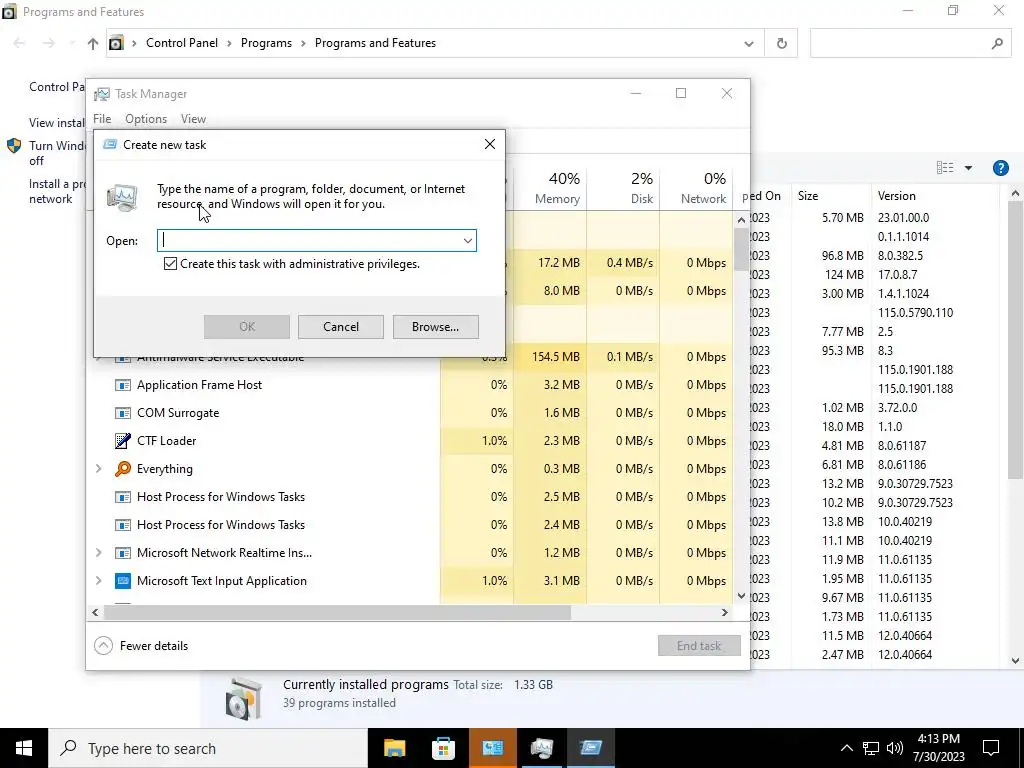Click the disabled End task button
Image resolution: width=1024 pixels, height=768 pixels.
[699, 646]
